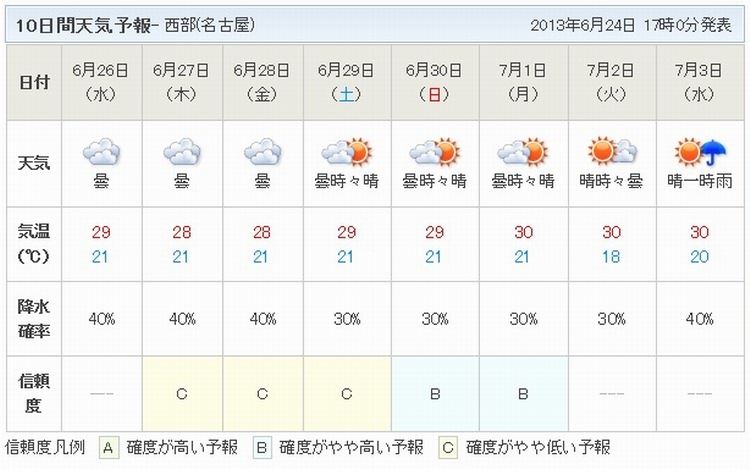
Task: Select the 6月29日 (土) date header
Action: 347,82
